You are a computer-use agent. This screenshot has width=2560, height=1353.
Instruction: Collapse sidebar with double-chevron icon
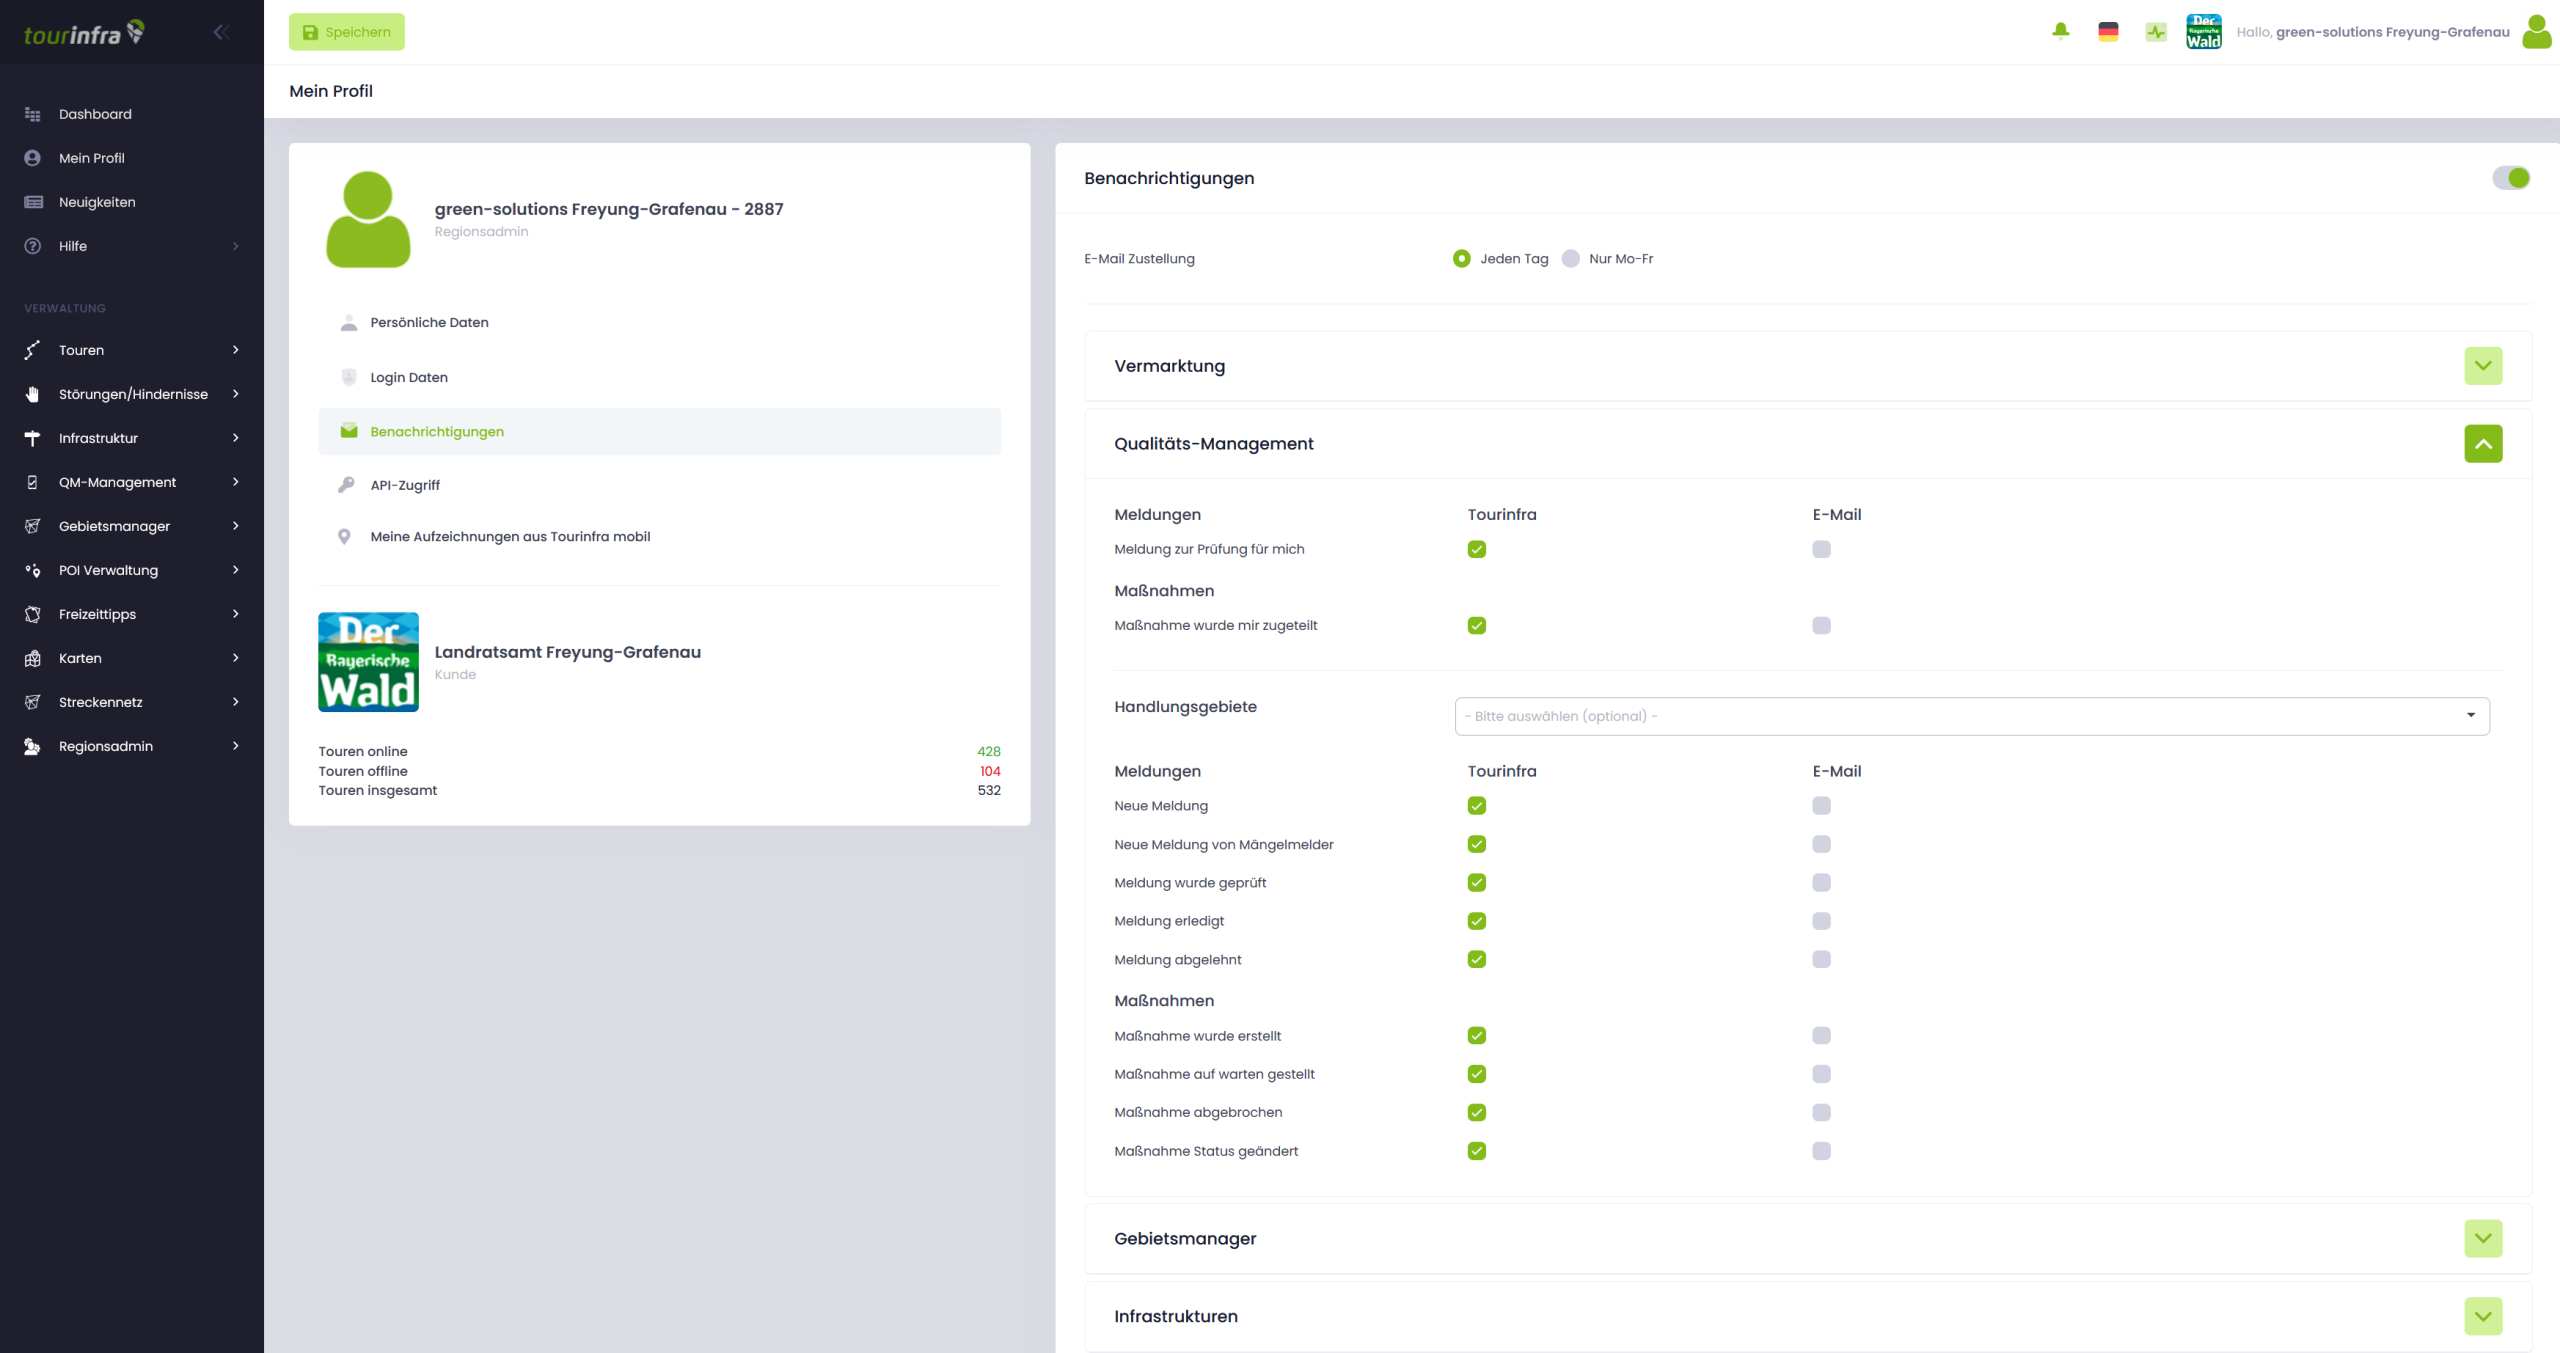[x=221, y=32]
